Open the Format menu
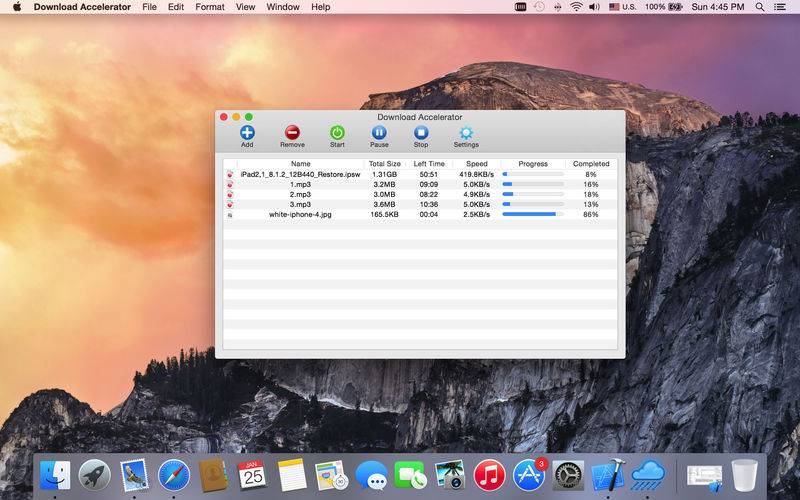 210,7
